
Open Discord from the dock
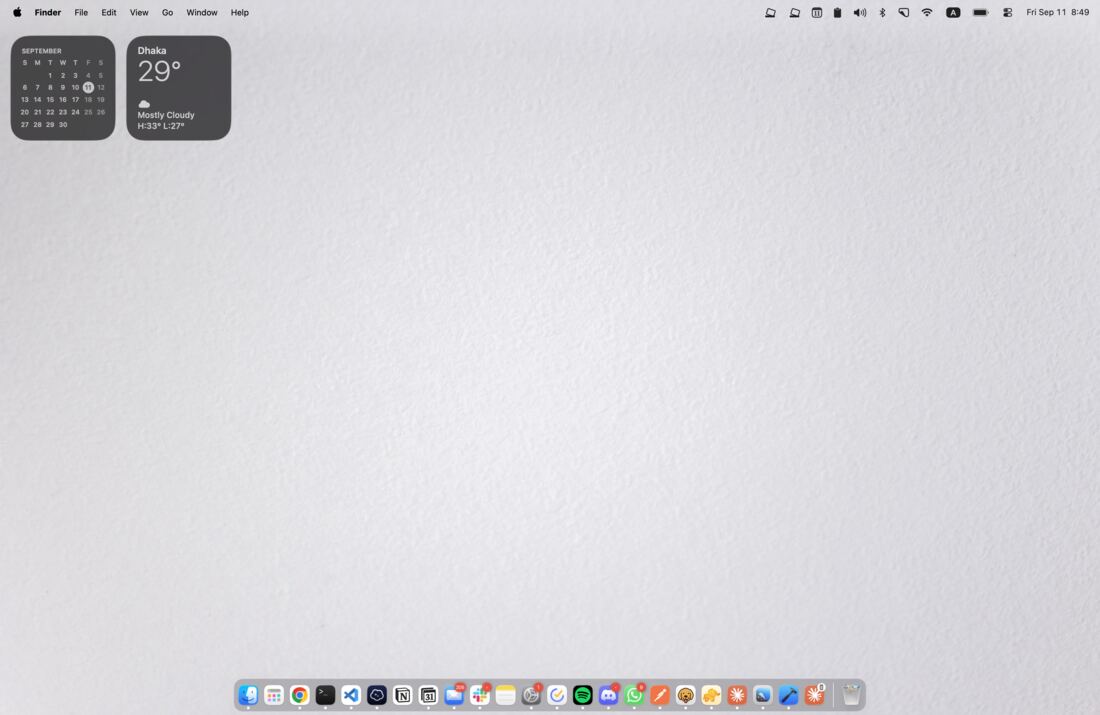[608, 695]
